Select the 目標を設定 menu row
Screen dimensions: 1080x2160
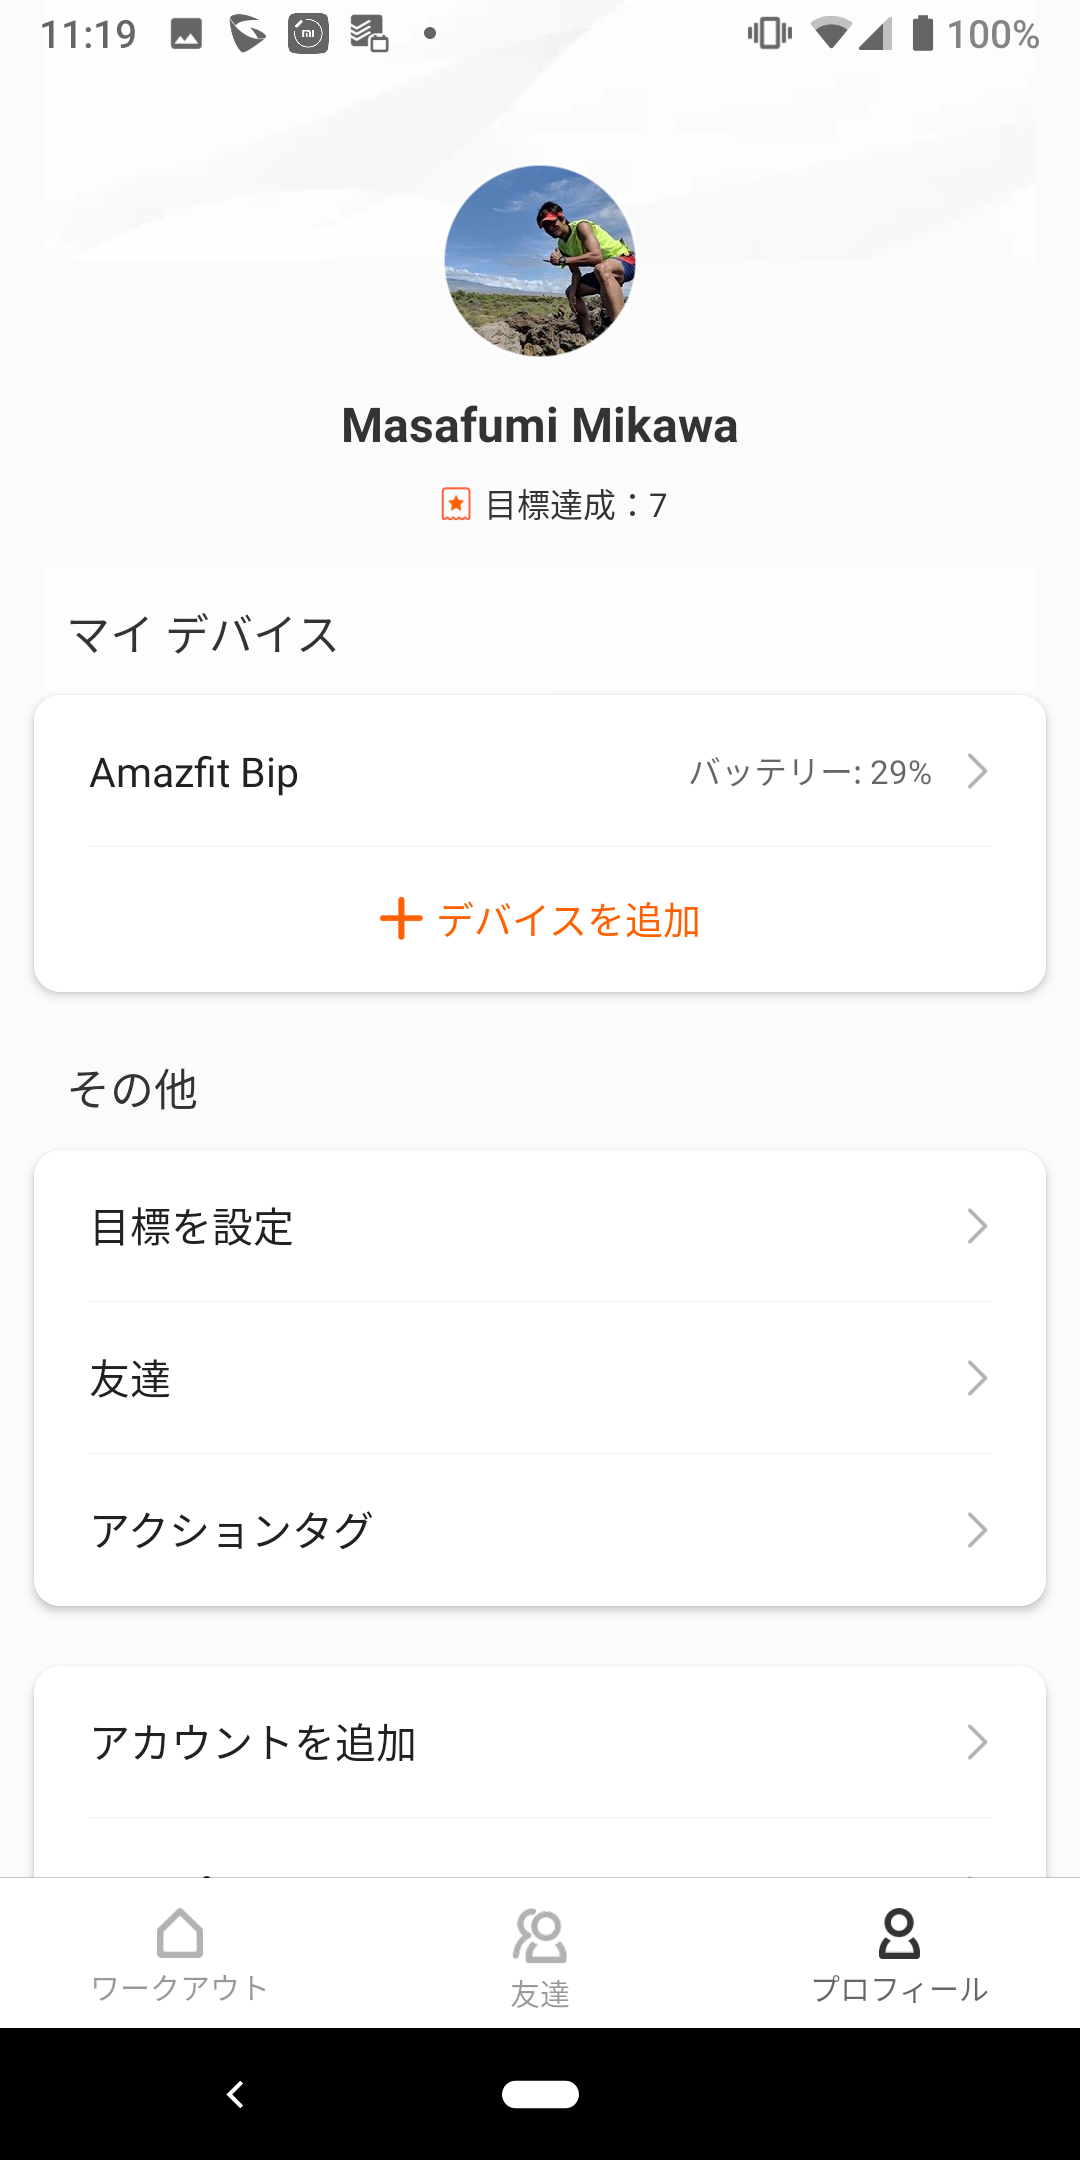point(540,1226)
